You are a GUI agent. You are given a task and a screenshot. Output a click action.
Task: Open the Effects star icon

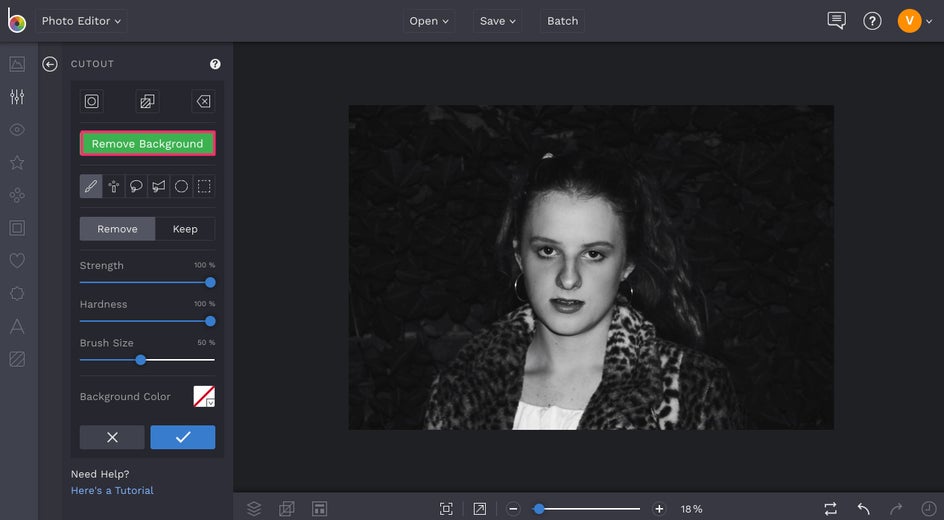(x=17, y=162)
